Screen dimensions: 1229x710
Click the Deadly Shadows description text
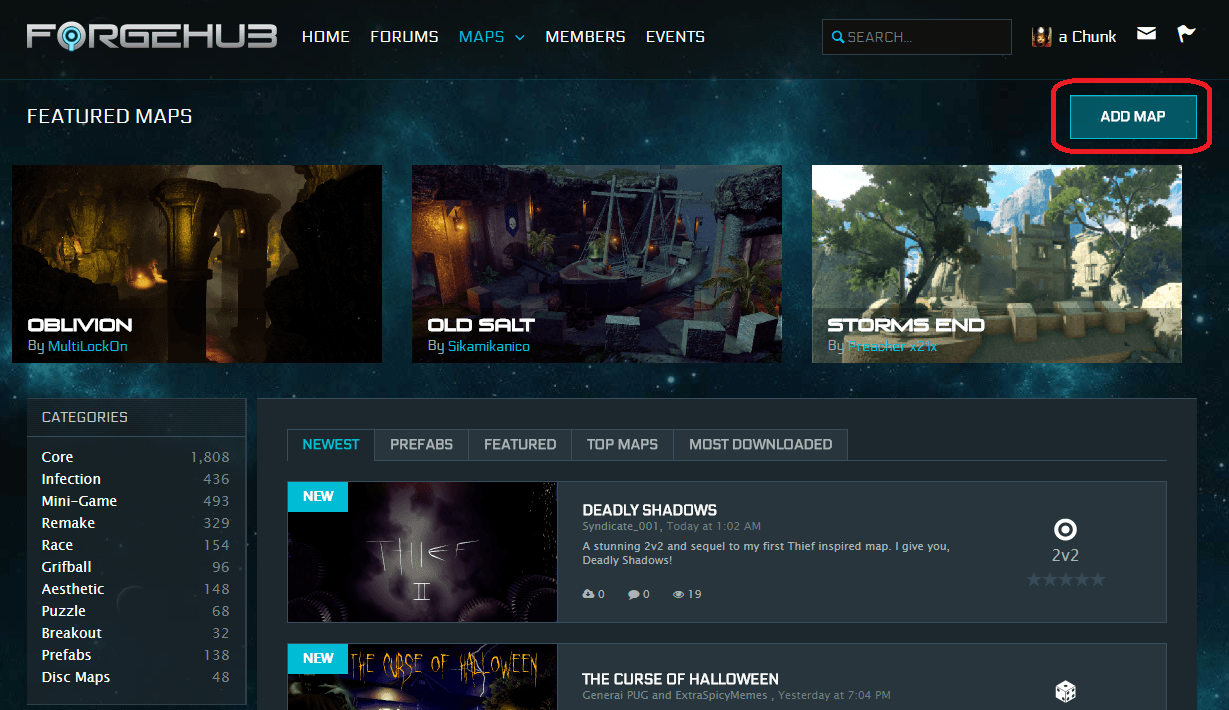point(766,554)
